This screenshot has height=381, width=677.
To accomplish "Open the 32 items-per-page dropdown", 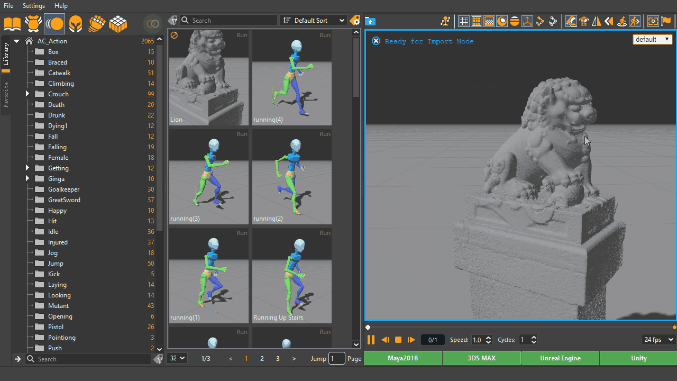I will tap(177, 358).
